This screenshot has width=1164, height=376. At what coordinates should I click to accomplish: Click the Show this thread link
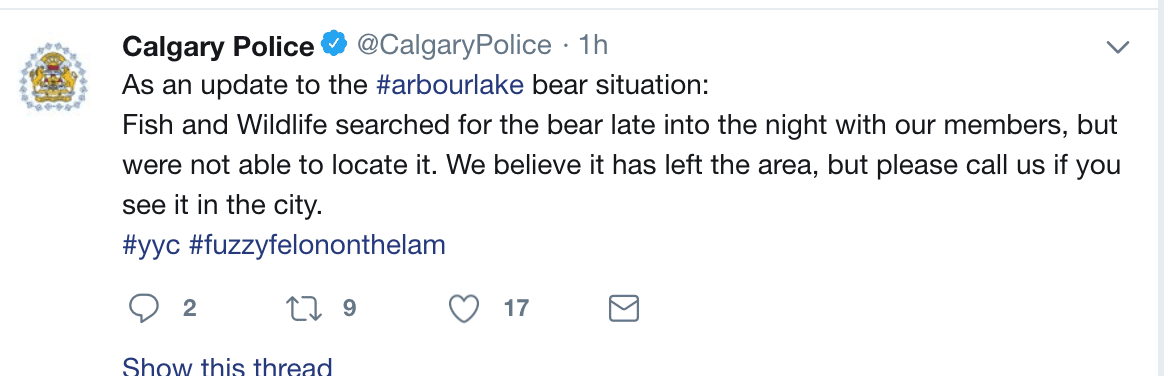tap(227, 366)
